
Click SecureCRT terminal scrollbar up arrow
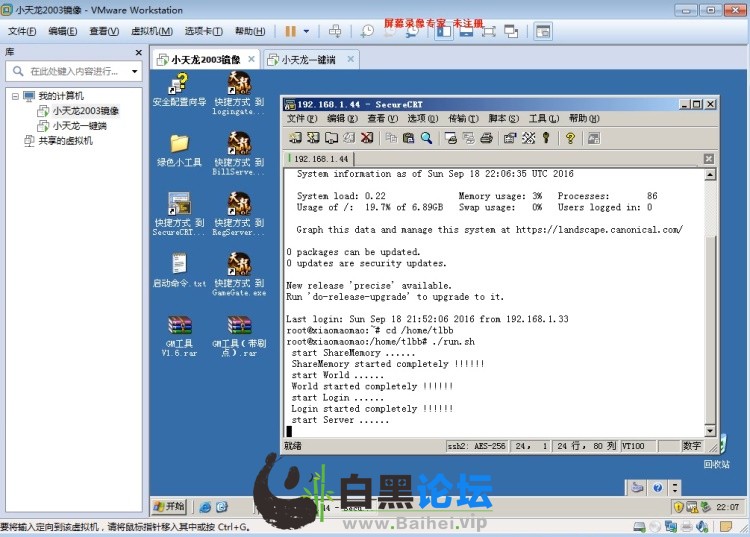pyautogui.click(x=710, y=175)
